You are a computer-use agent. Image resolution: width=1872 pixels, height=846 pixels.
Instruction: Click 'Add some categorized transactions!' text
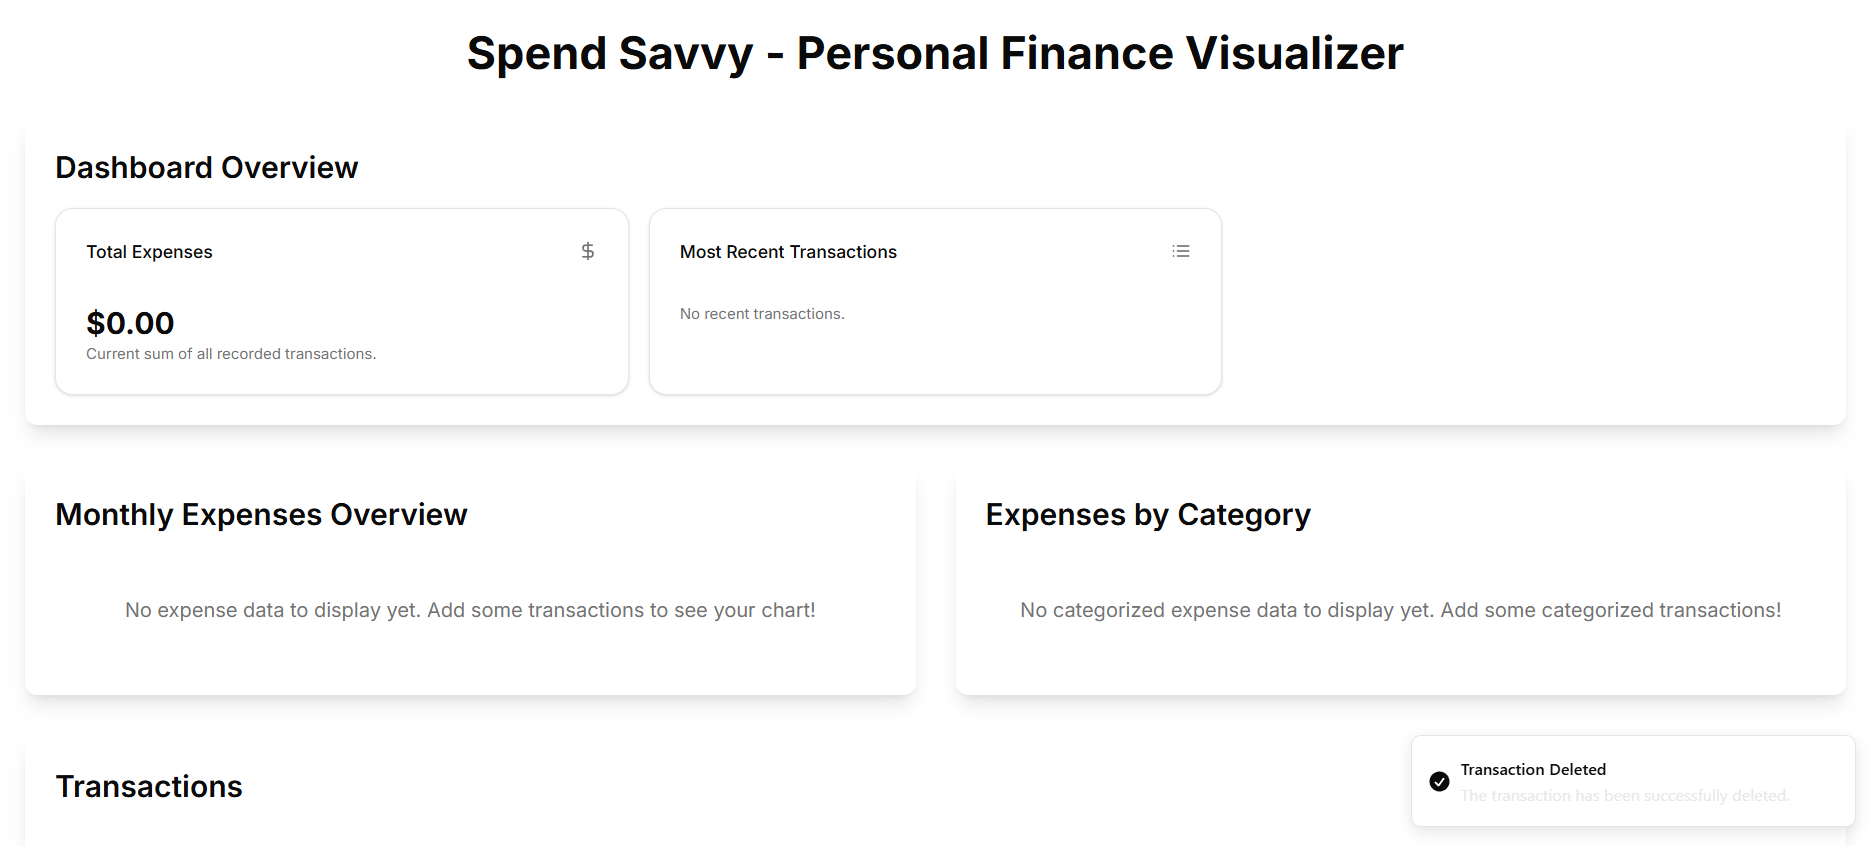[1611, 610]
